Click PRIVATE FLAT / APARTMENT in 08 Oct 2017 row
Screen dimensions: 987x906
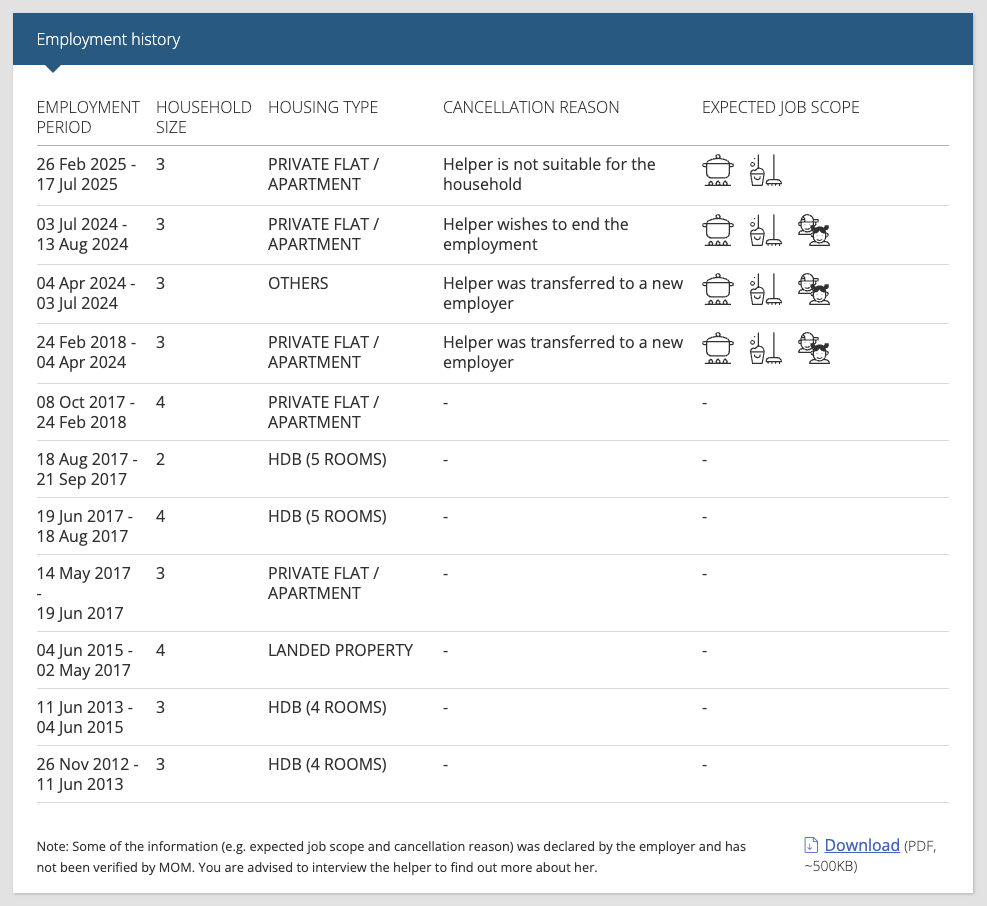tap(324, 412)
